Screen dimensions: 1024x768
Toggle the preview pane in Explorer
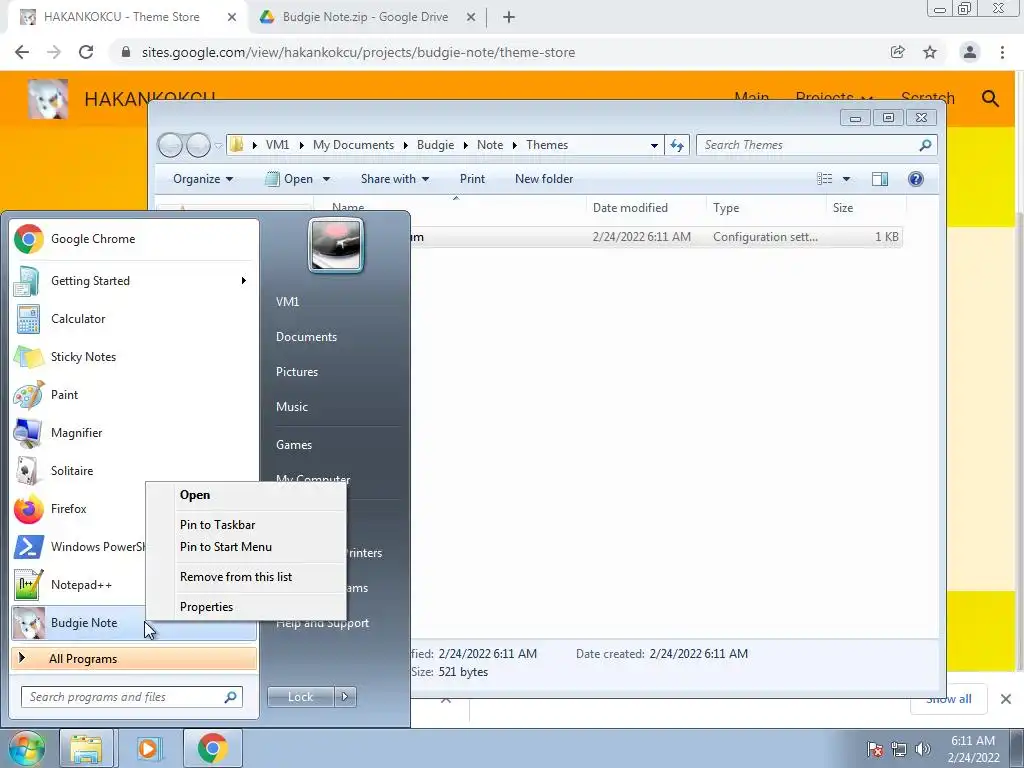pyautogui.click(x=880, y=179)
